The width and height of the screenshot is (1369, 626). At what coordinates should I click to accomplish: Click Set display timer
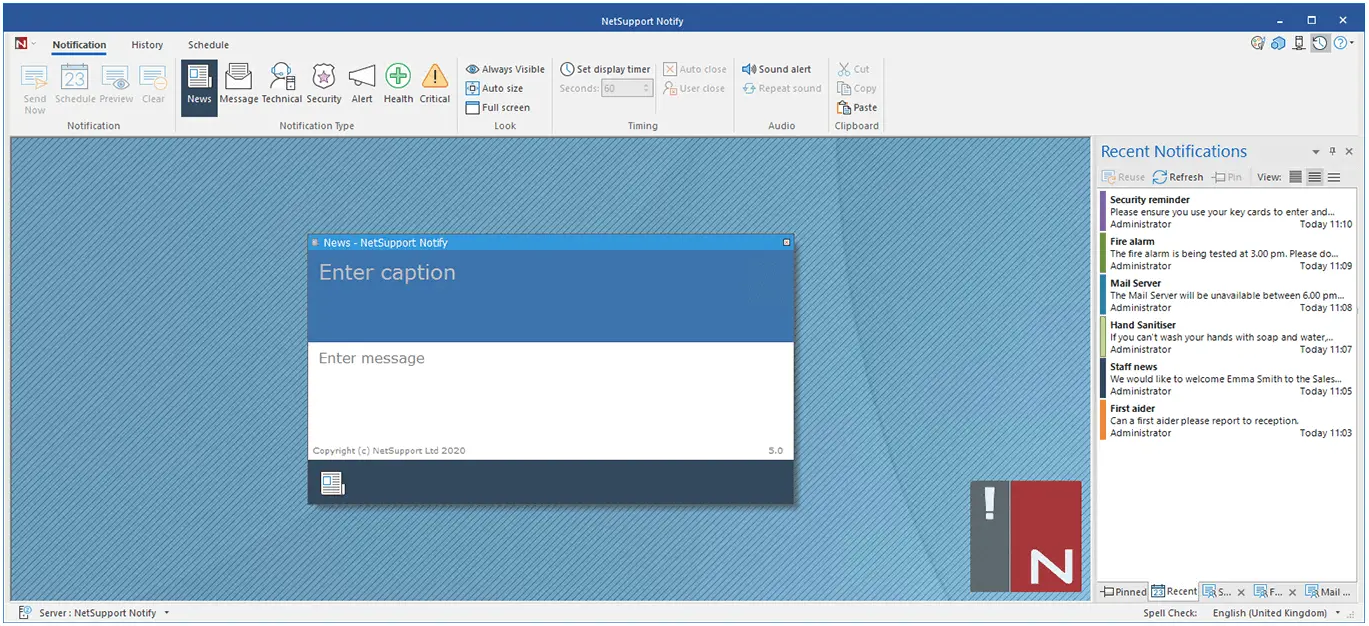604,69
